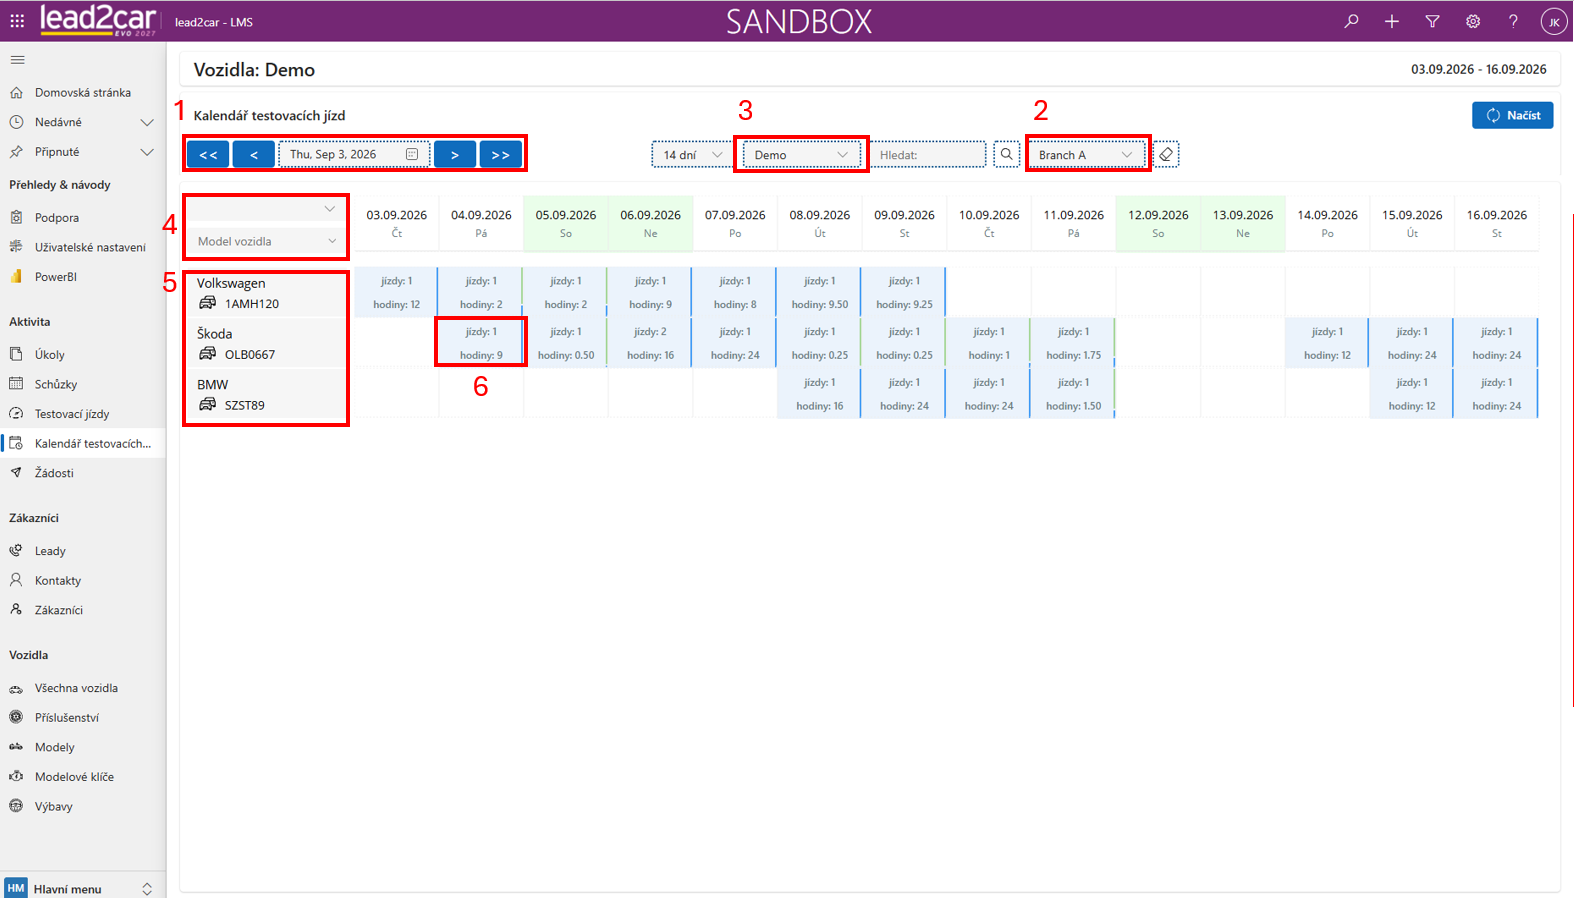Click the car icon for BMW SZST89

coord(207,405)
